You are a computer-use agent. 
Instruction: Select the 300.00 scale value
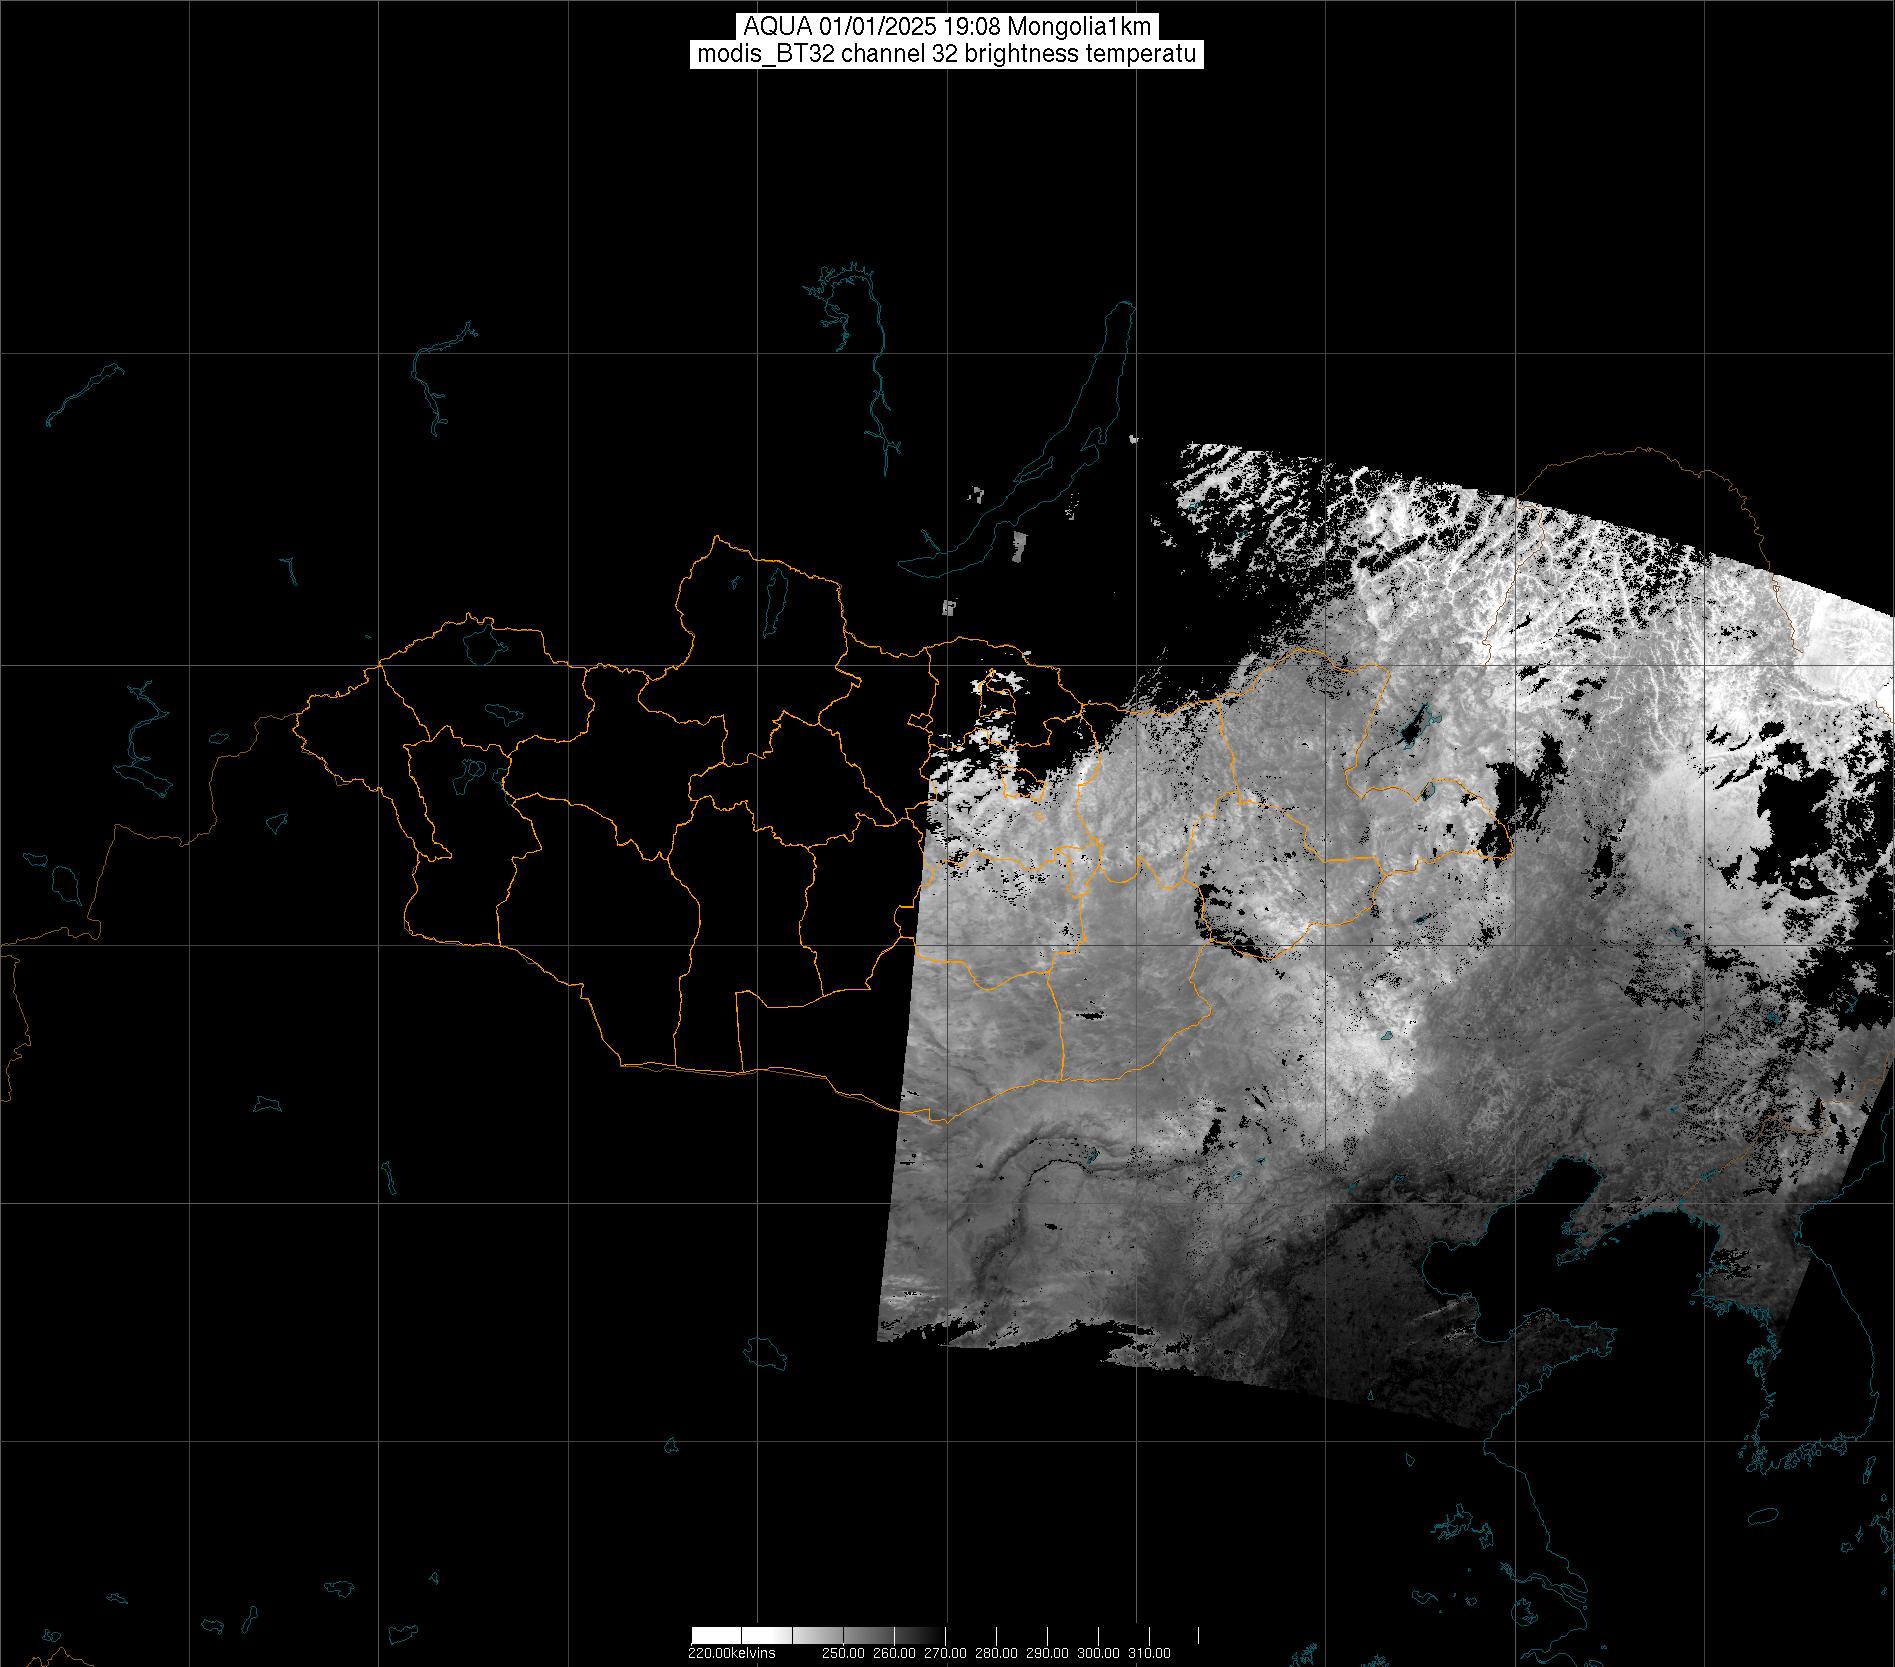tap(1098, 1653)
